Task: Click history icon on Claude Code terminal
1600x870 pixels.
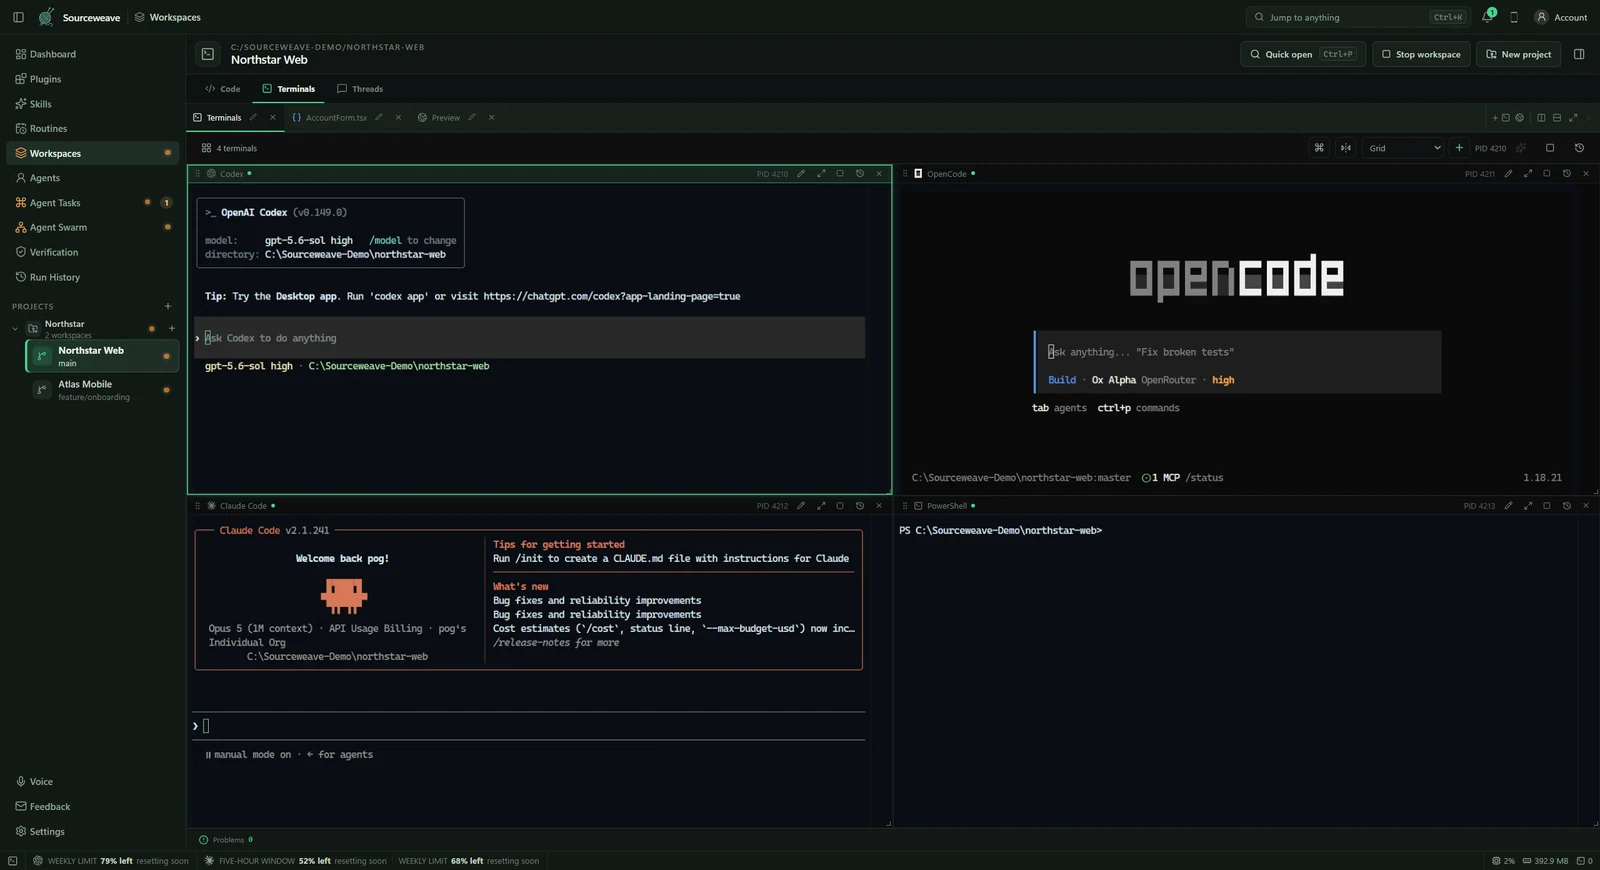Action: click(x=860, y=506)
